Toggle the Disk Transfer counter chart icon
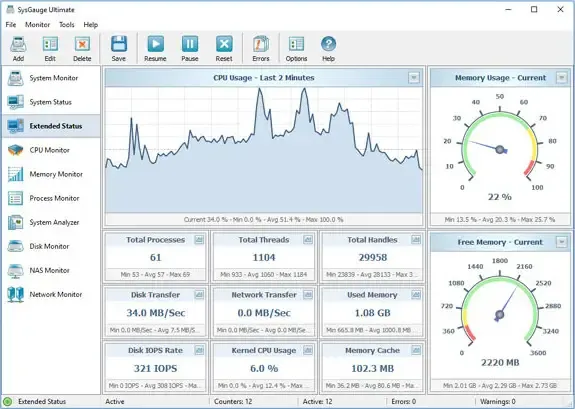The height and width of the screenshot is (409, 575). 199,295
